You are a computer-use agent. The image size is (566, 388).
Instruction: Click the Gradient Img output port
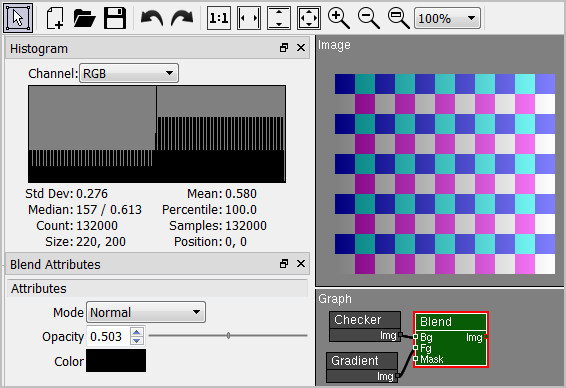(397, 376)
